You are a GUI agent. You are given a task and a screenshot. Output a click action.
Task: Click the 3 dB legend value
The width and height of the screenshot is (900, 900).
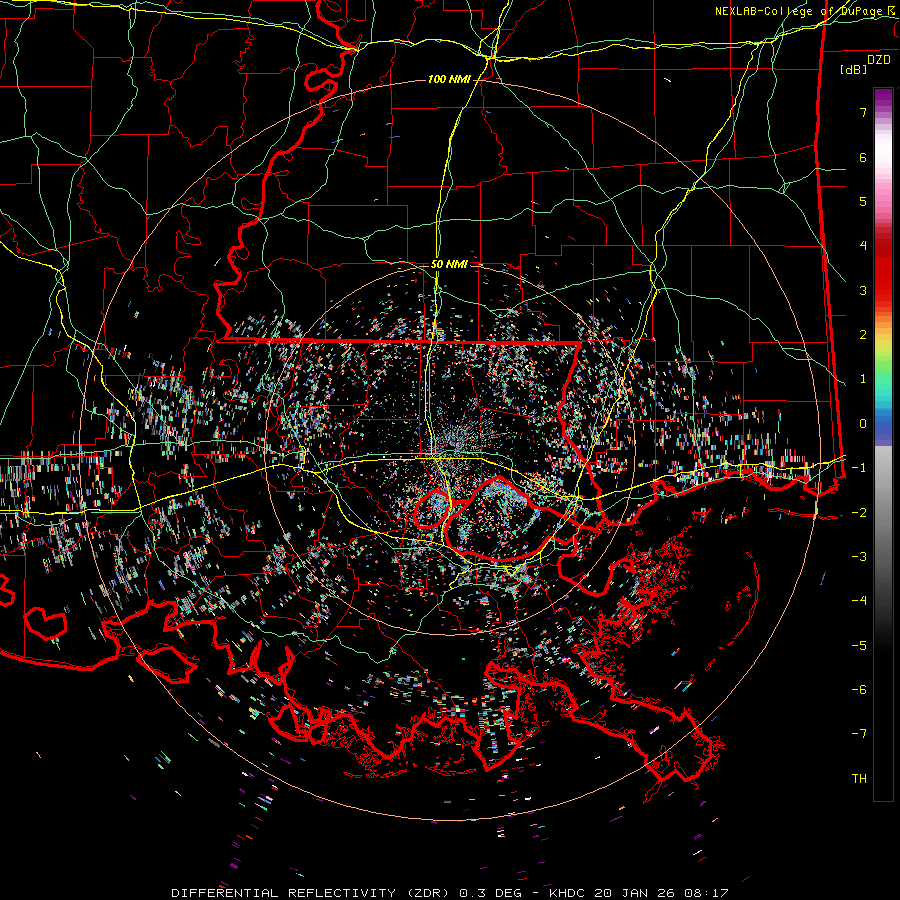(863, 290)
